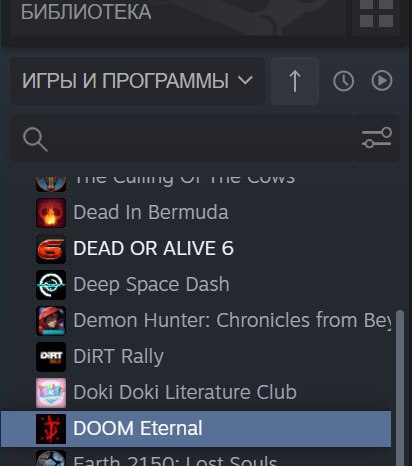
Task: Open Demon Hunter: Chronicles from Beyond
Action: pos(196,320)
